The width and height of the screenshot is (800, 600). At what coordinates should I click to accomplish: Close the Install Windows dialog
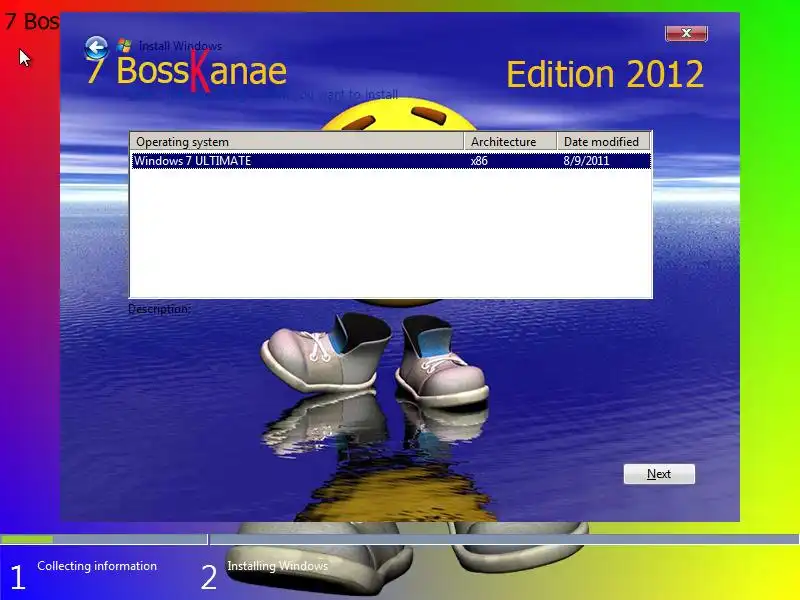click(x=686, y=34)
